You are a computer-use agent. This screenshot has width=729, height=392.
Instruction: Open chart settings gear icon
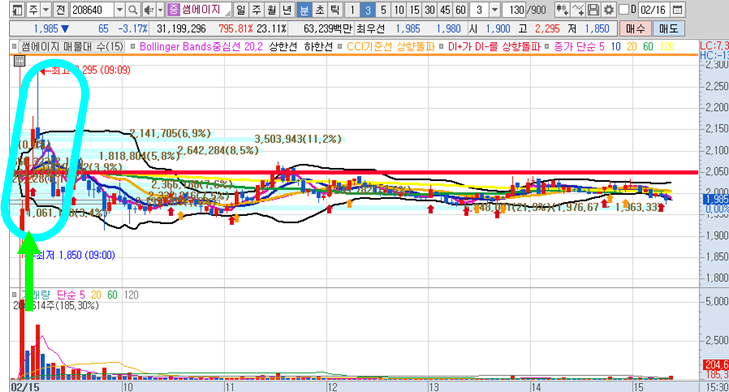tap(609, 9)
